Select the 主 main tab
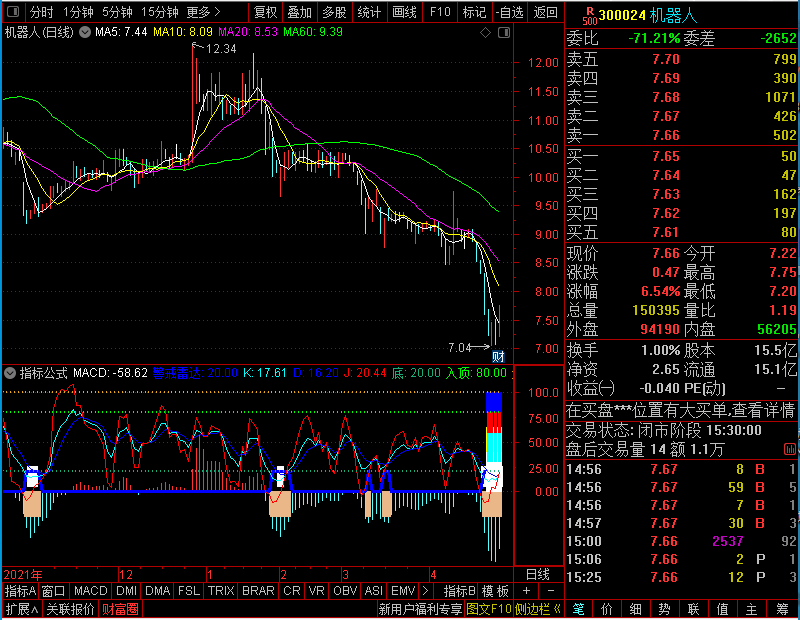Screen dimensions: 800x620 pos(752,609)
